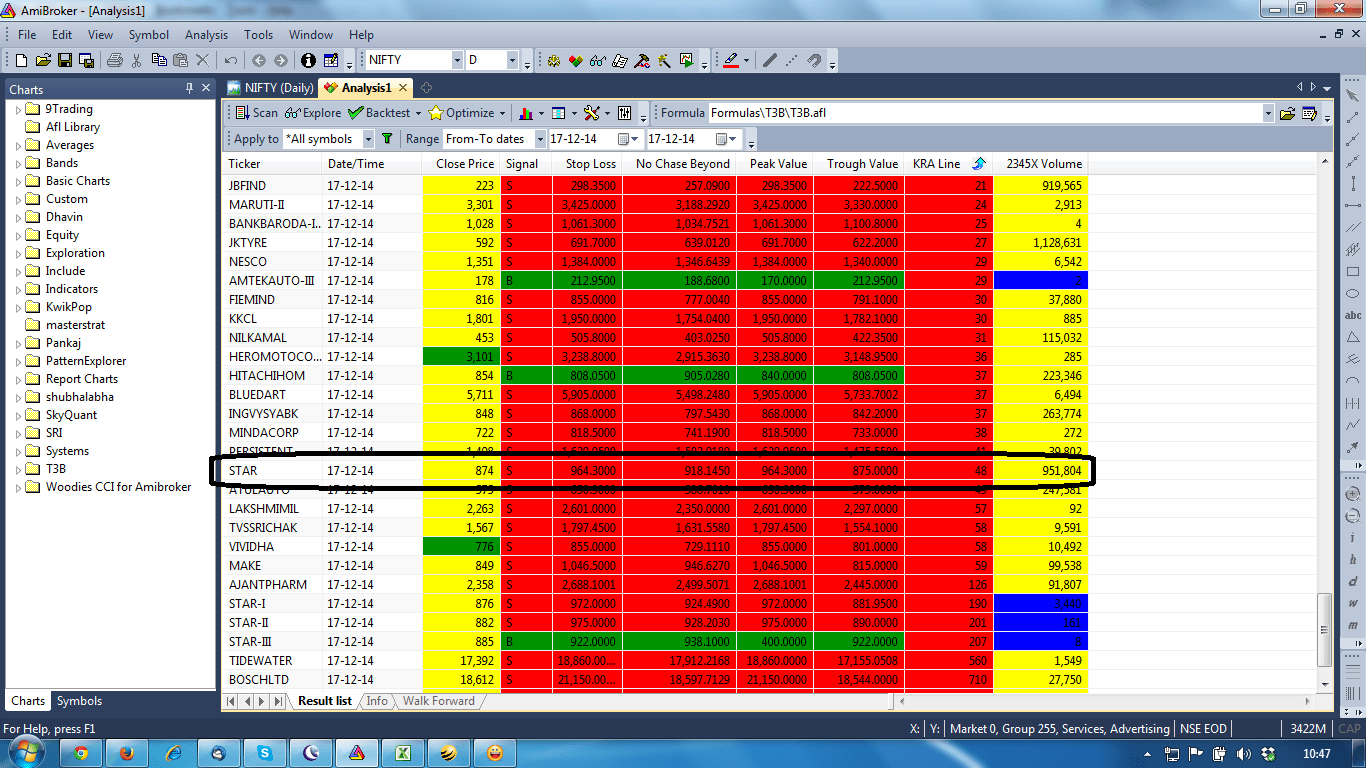The image size is (1366, 768).
Task: Expand the Formula path dropdown arrow
Action: pos(1269,113)
